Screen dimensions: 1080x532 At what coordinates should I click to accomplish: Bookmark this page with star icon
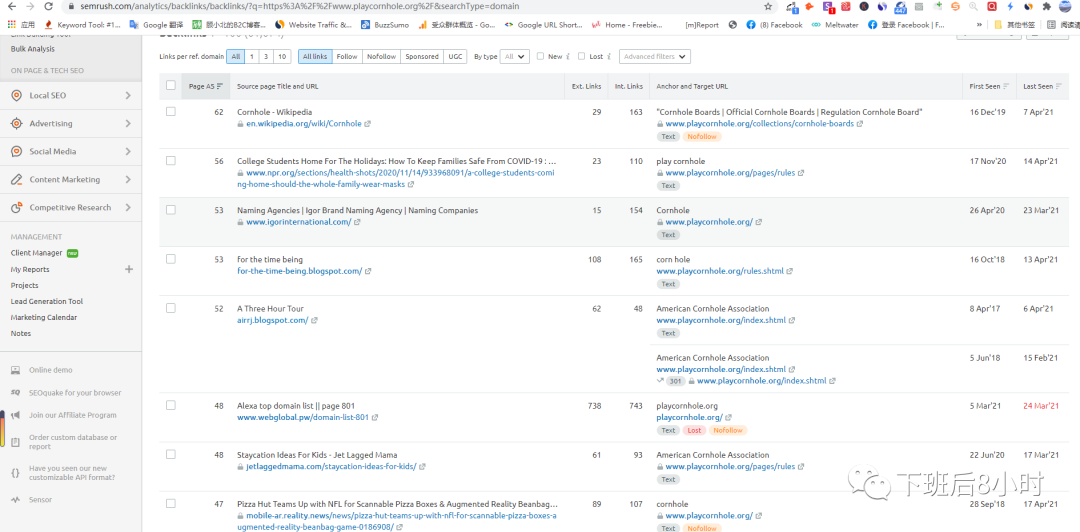[x=768, y=6]
